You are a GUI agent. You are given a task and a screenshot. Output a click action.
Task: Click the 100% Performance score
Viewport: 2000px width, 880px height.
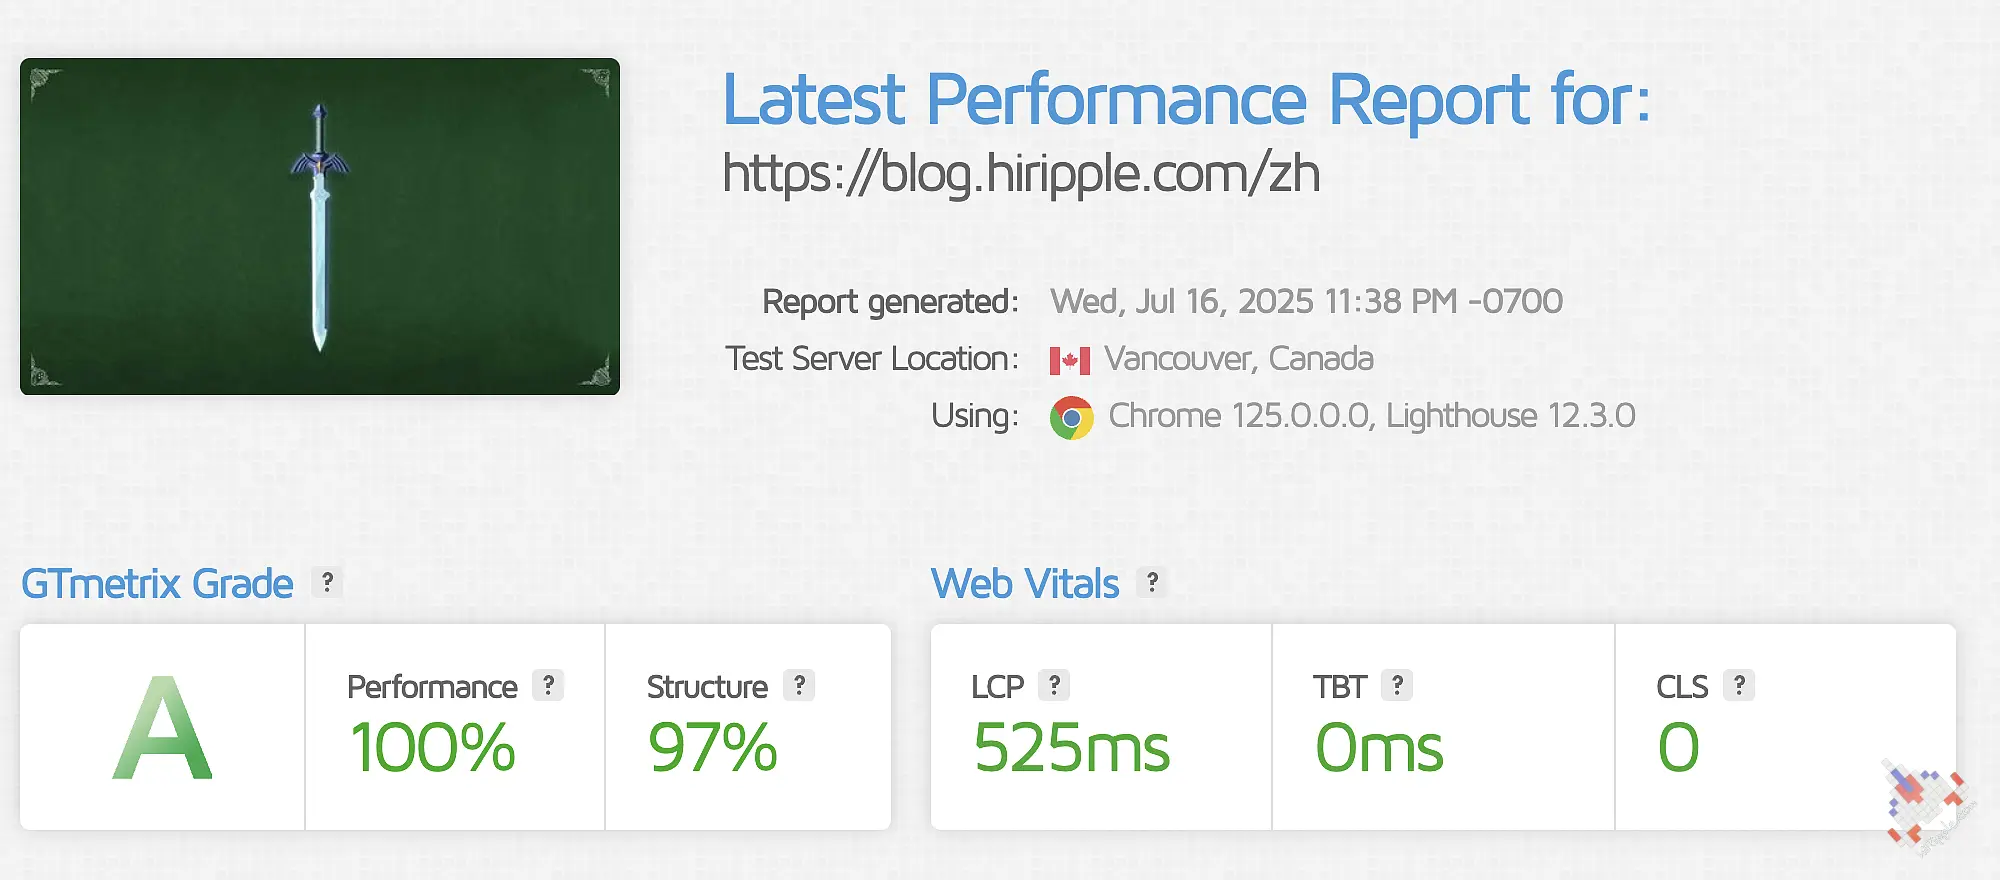pyautogui.click(x=432, y=748)
